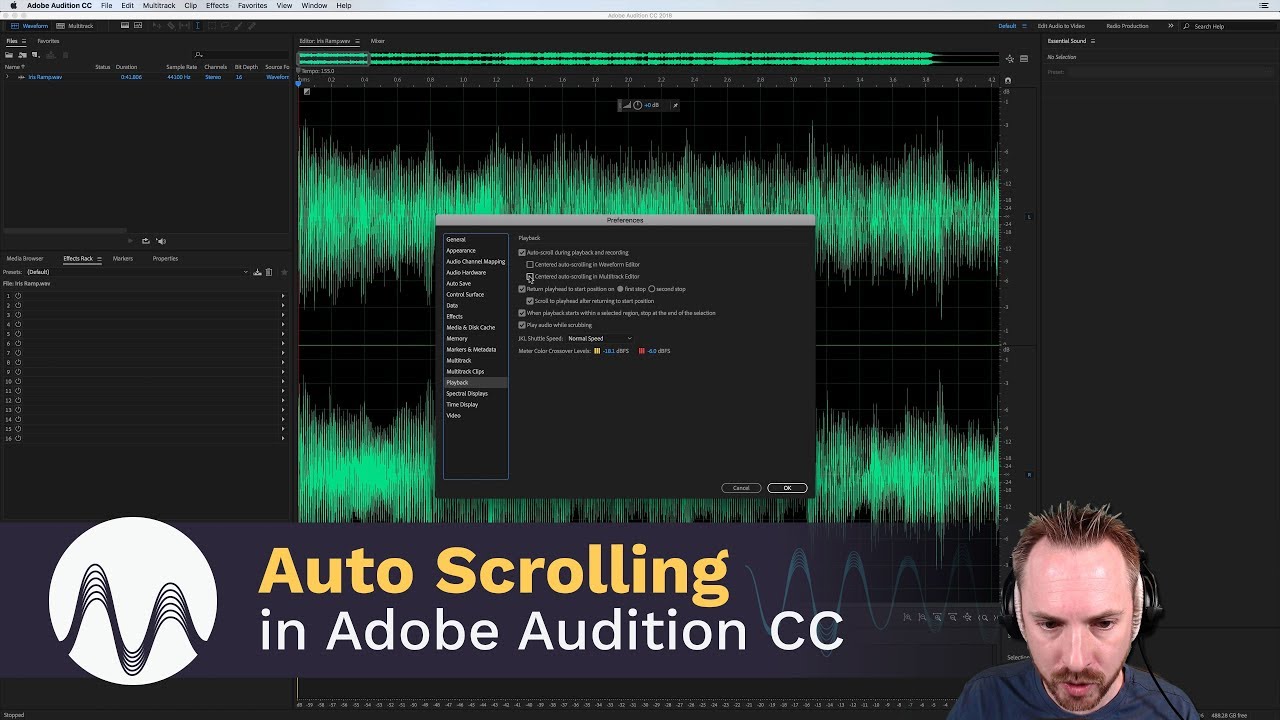
Task: Open Effects Rack Presets dropdown
Action: (137, 272)
